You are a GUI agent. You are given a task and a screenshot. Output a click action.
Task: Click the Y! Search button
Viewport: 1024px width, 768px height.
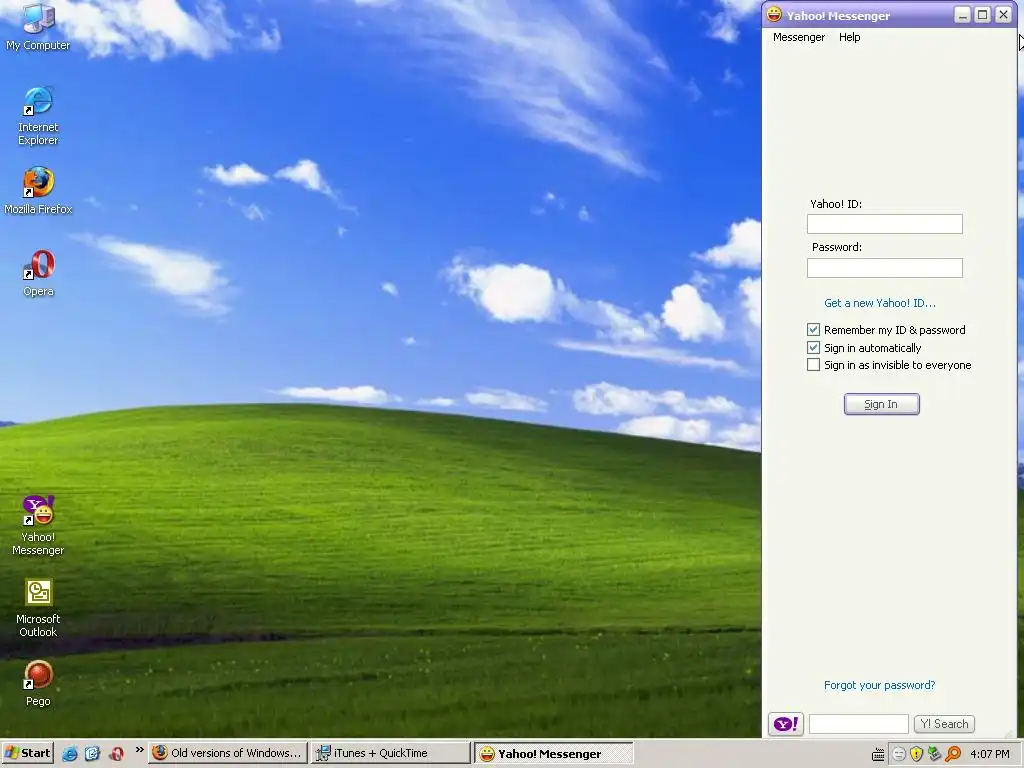tap(944, 724)
